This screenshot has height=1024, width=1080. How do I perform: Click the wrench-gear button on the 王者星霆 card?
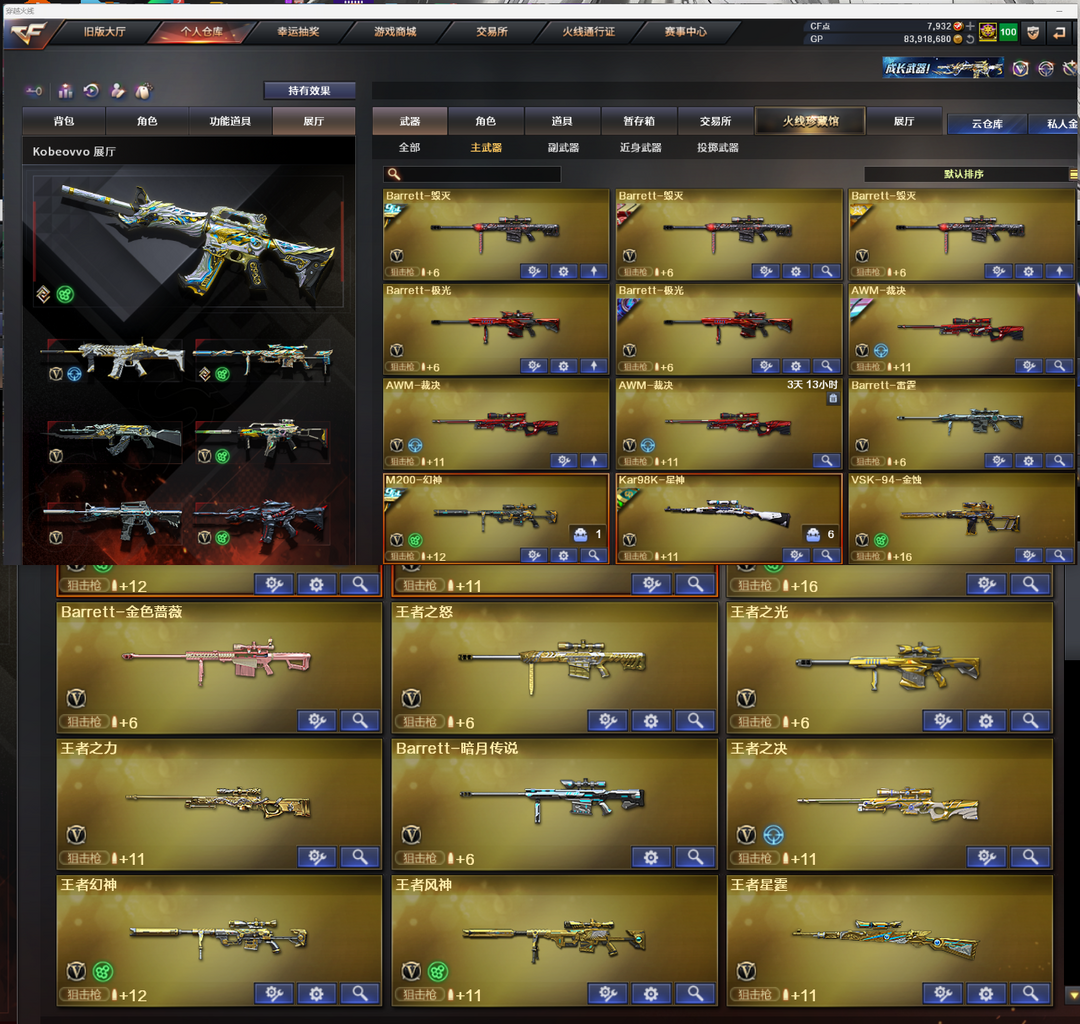943,994
